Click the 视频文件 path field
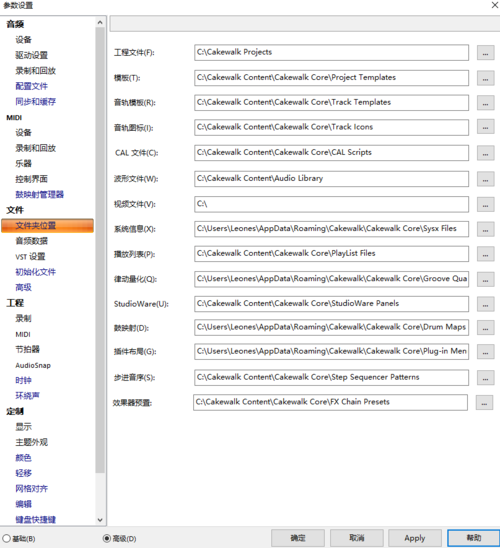Screen dimensions: 500x548 [331, 204]
